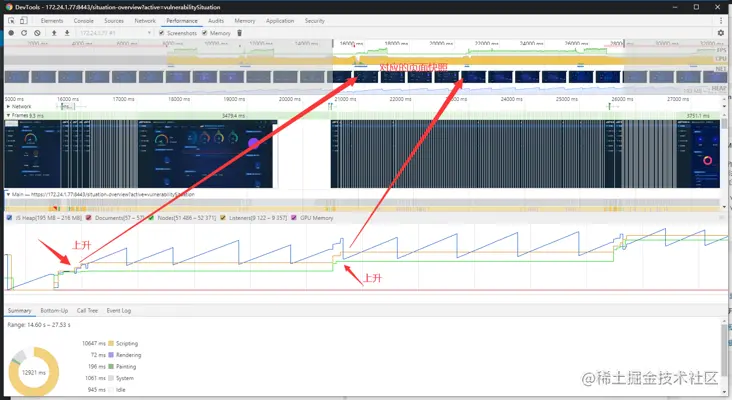
Task: Click the reload and profile icon
Action: point(24,33)
